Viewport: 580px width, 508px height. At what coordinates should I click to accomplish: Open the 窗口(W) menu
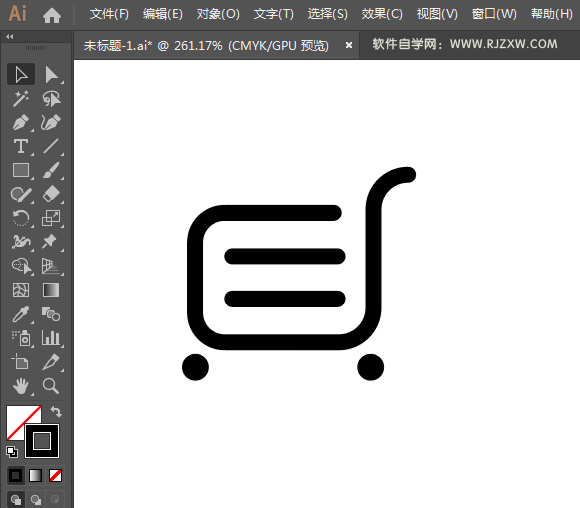pyautogui.click(x=494, y=14)
